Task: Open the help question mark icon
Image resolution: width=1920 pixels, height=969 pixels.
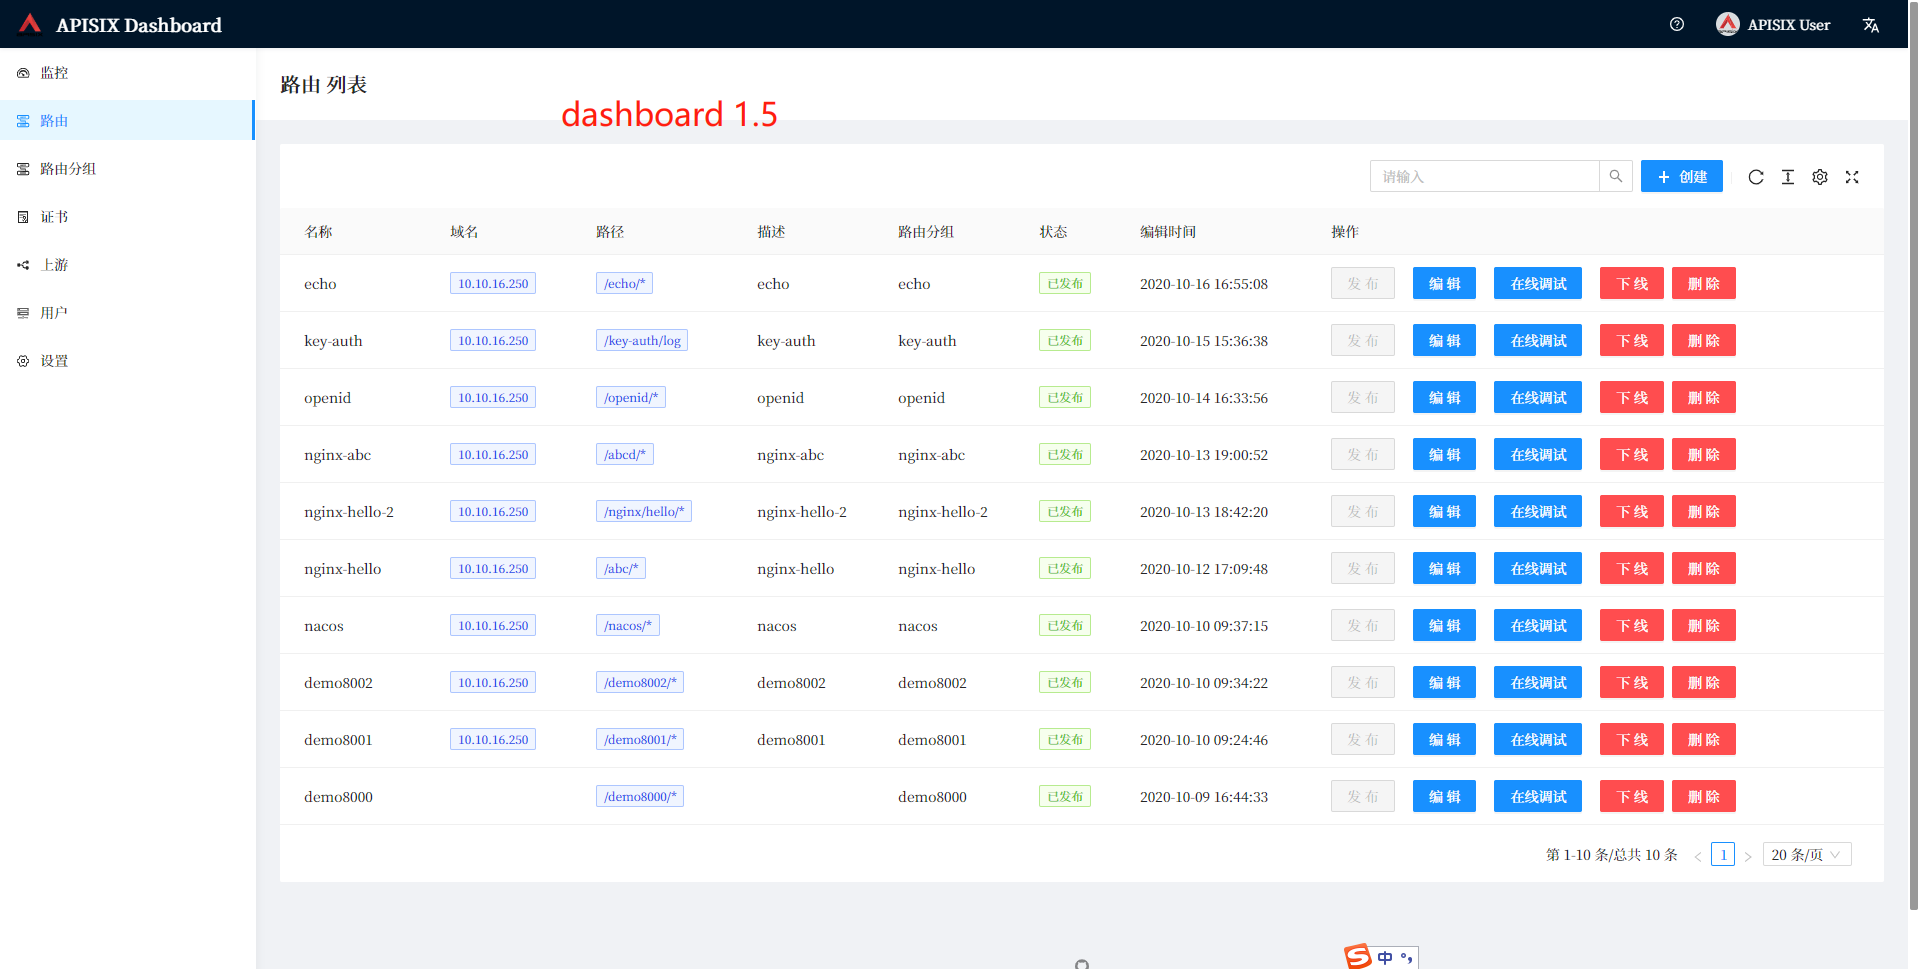Action: (x=1677, y=24)
